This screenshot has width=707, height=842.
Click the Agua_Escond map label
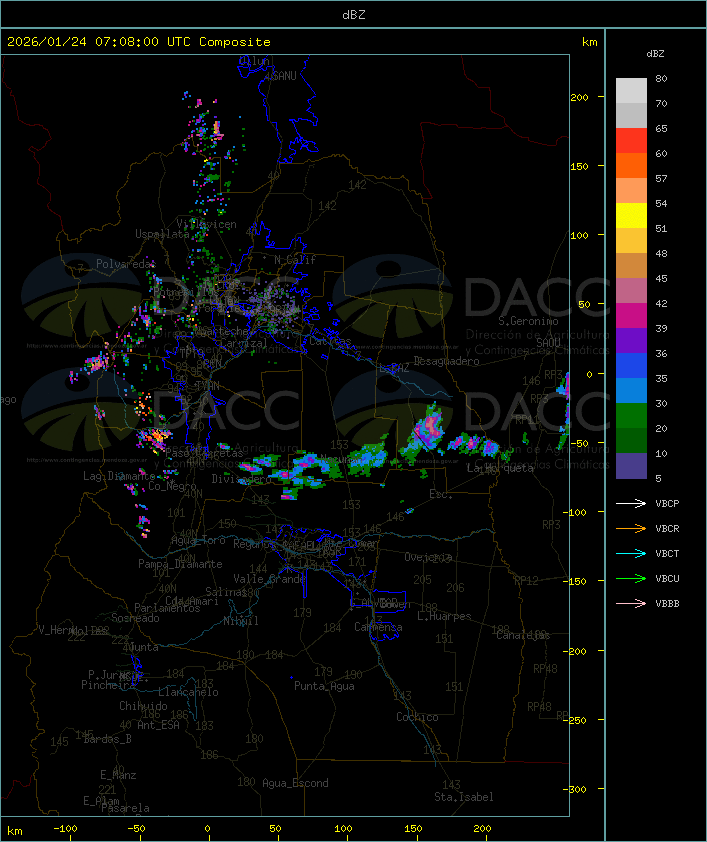(295, 783)
